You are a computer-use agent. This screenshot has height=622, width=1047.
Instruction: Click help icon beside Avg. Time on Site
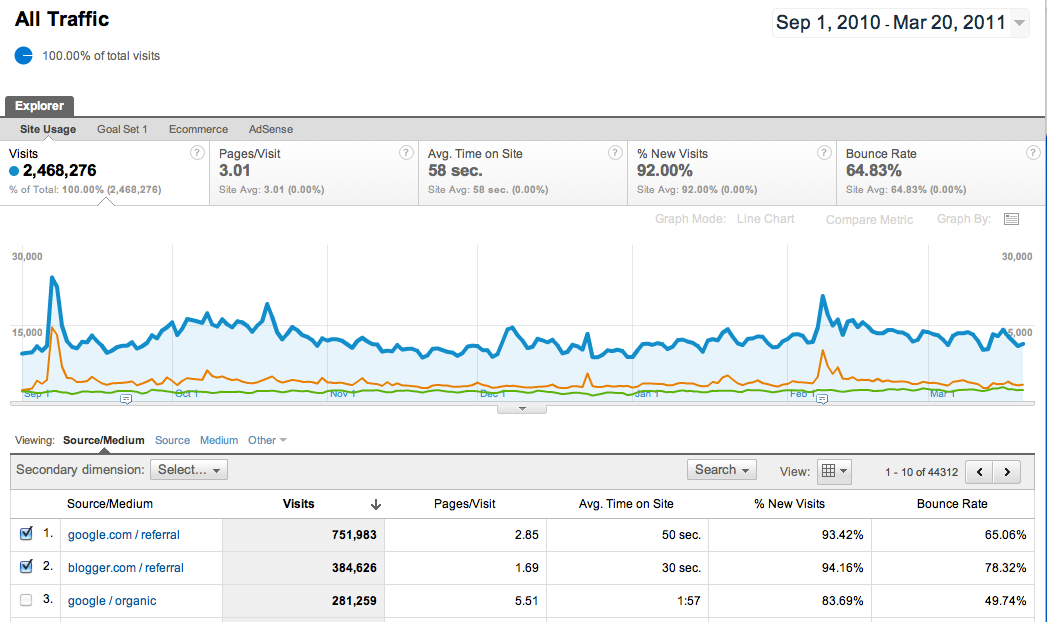[615, 153]
